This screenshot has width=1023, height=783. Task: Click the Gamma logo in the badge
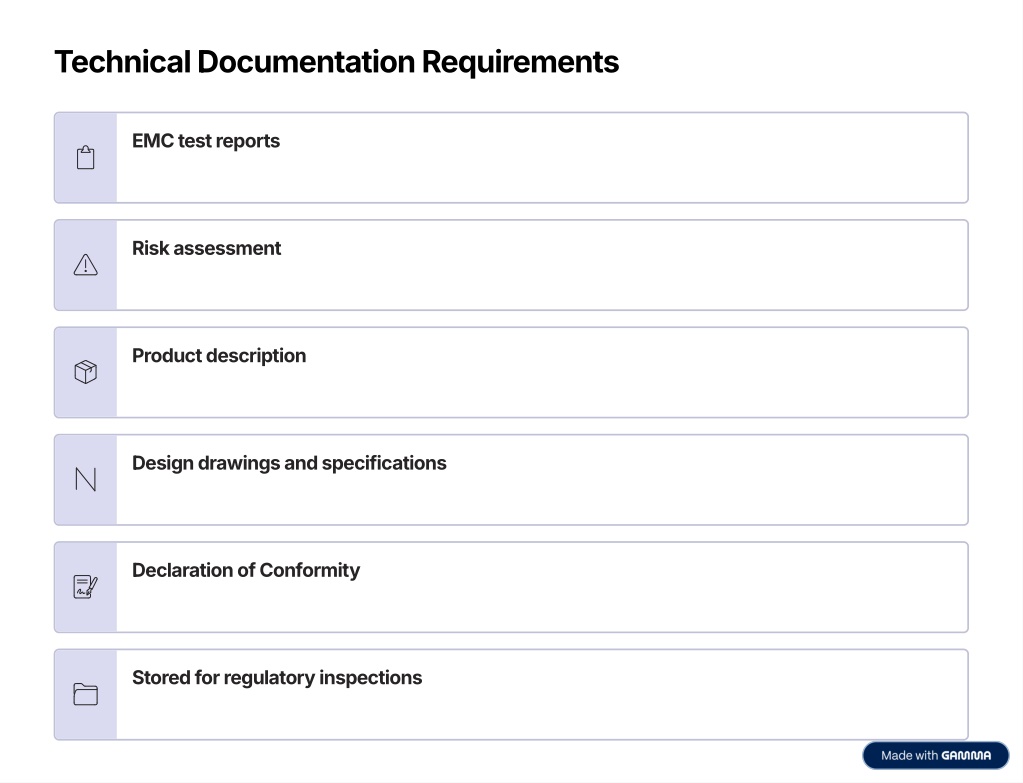966,756
